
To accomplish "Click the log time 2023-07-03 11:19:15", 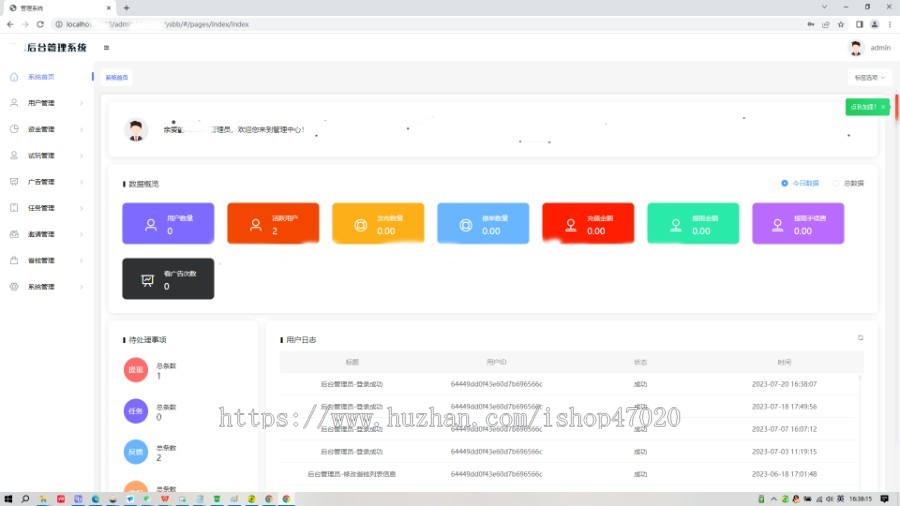I will (784, 451).
